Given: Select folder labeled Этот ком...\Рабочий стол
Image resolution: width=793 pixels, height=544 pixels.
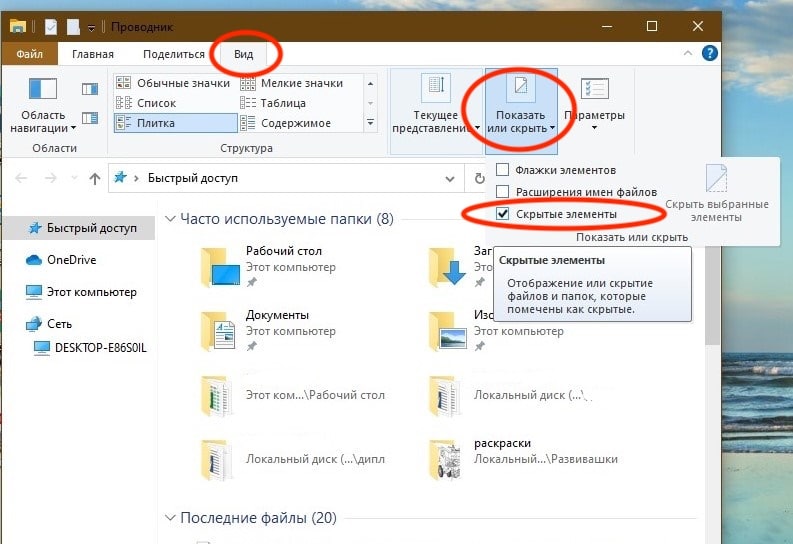Looking at the screenshot, I should click(292, 395).
